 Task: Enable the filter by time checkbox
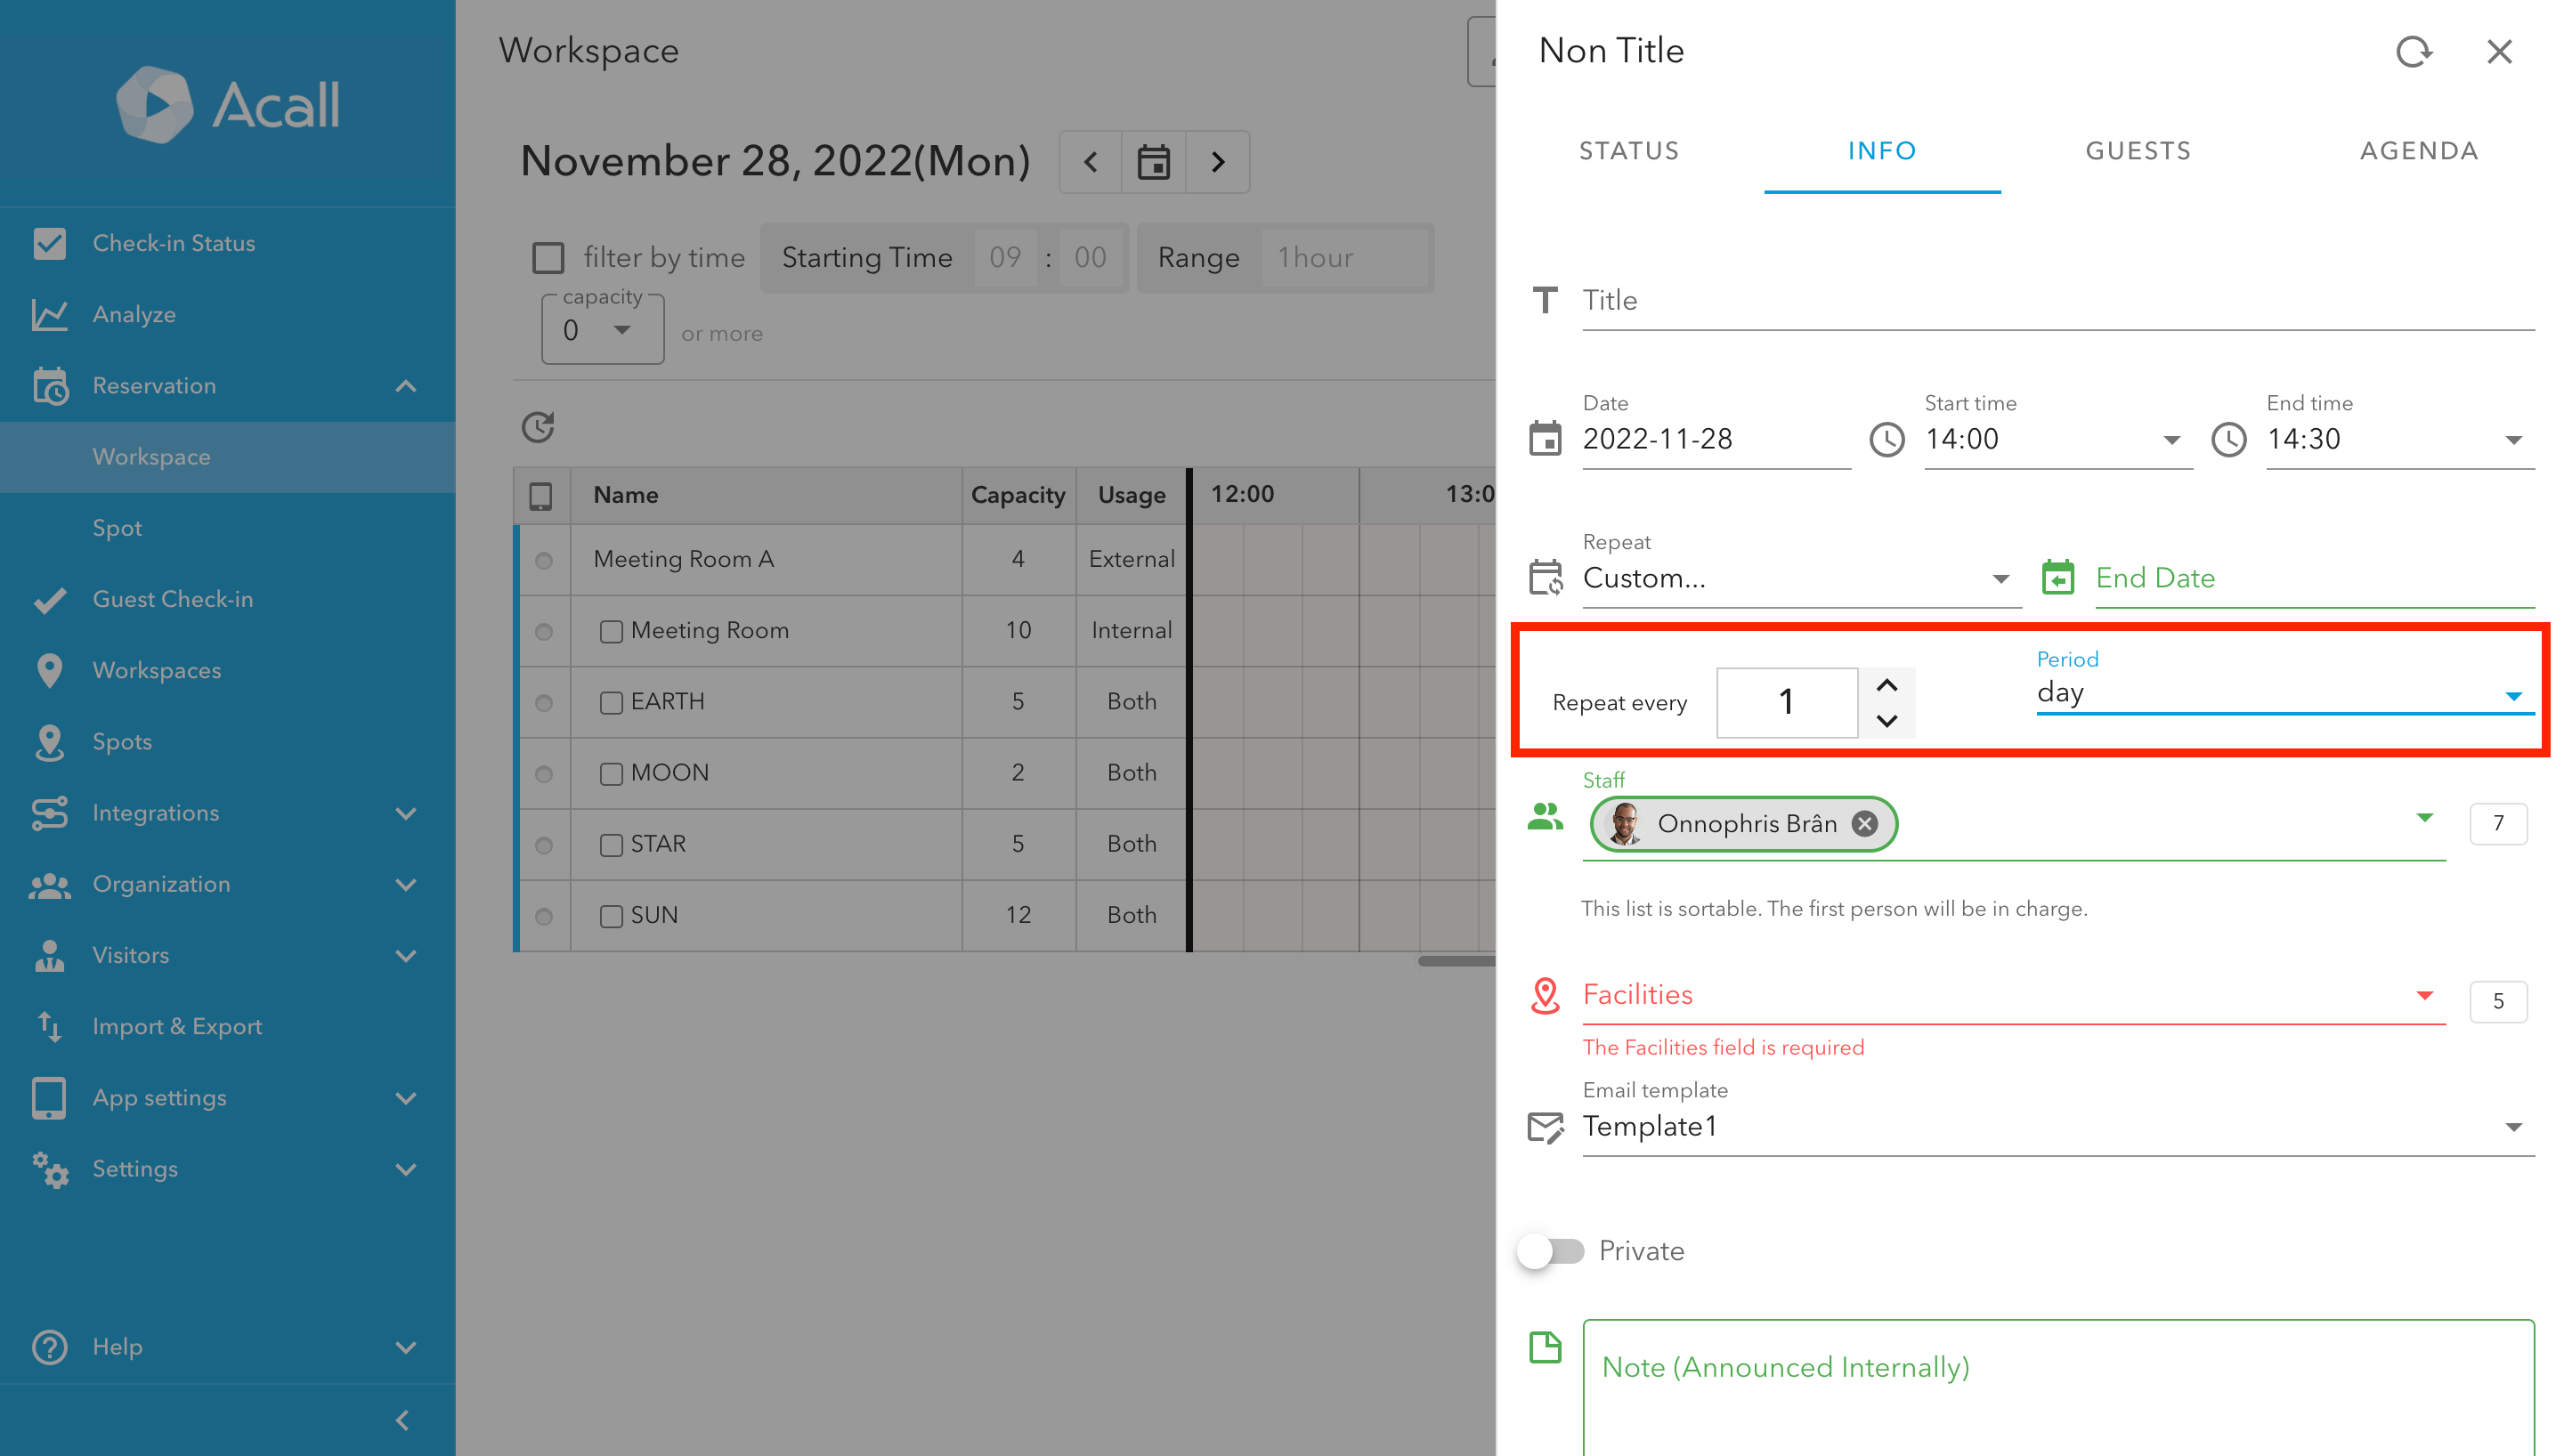(x=548, y=258)
